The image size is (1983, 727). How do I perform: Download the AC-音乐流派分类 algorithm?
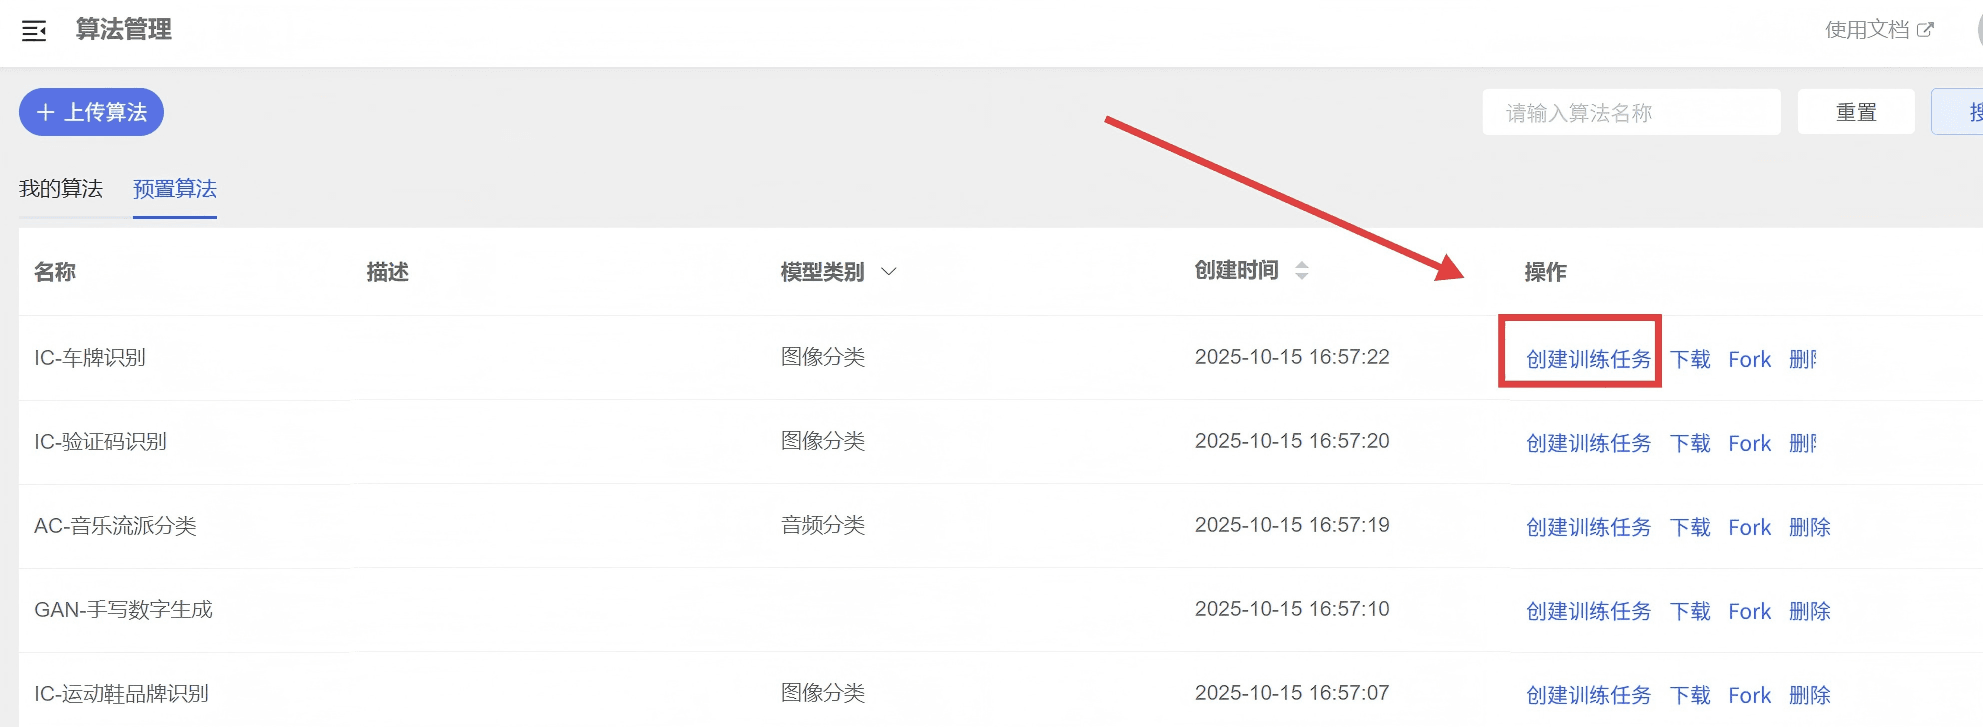click(1690, 527)
